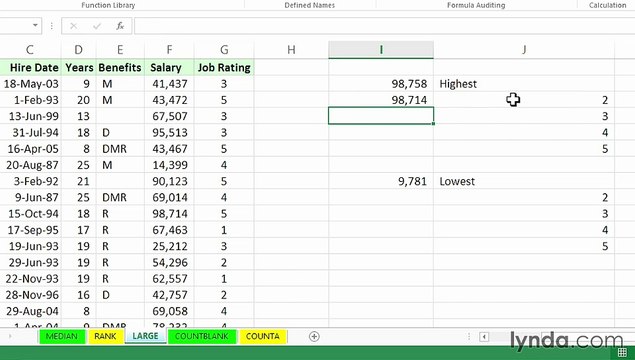Viewport: 635px width, 360px height.
Task: Click the Lowest label cell
Action: click(524, 181)
